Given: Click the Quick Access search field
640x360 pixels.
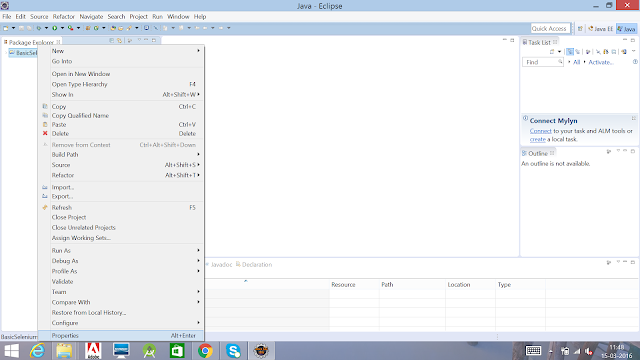Looking at the screenshot, I should pos(550,29).
